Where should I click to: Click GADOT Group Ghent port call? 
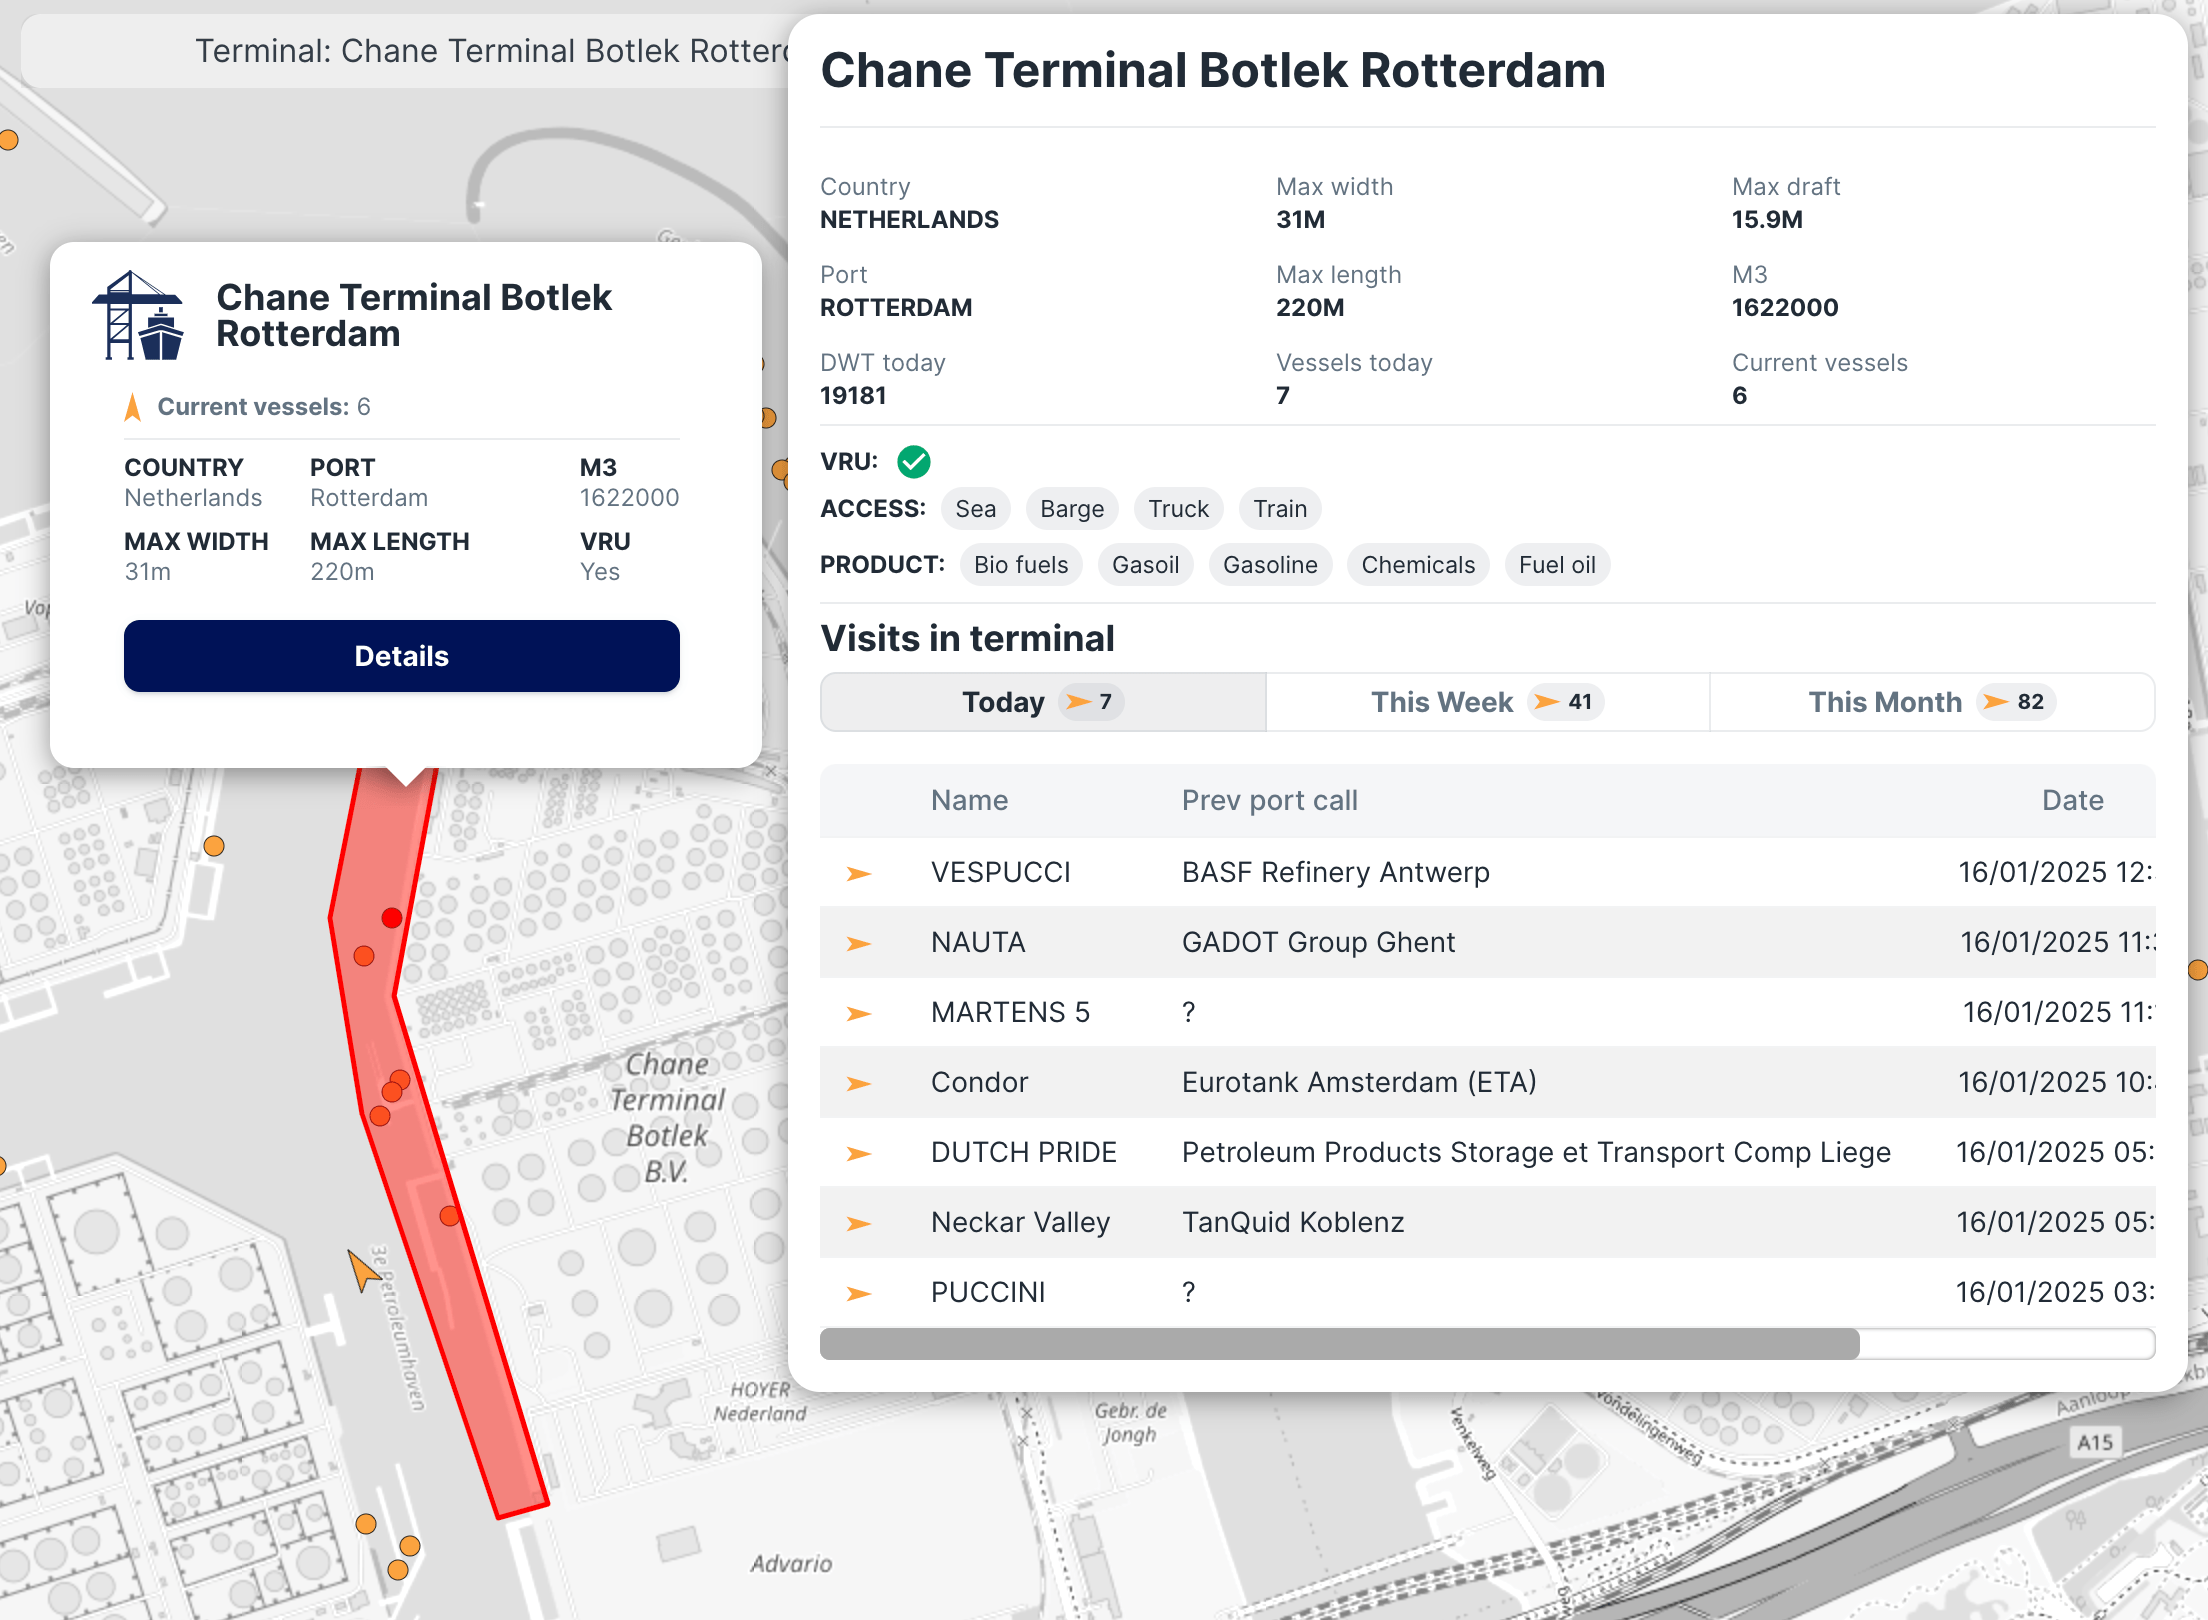[x=1318, y=942]
